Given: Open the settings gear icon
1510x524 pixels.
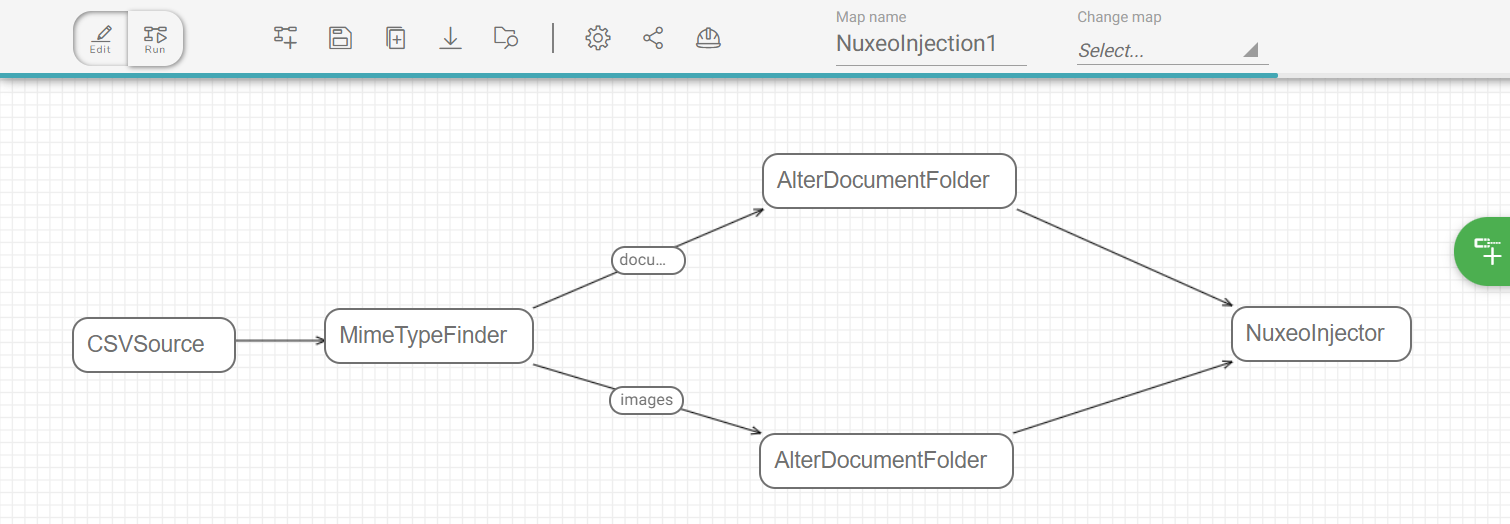Looking at the screenshot, I should click(598, 38).
